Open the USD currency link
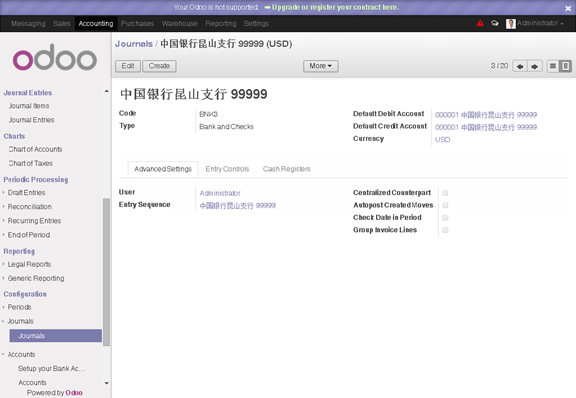576x398 pixels. coord(442,140)
